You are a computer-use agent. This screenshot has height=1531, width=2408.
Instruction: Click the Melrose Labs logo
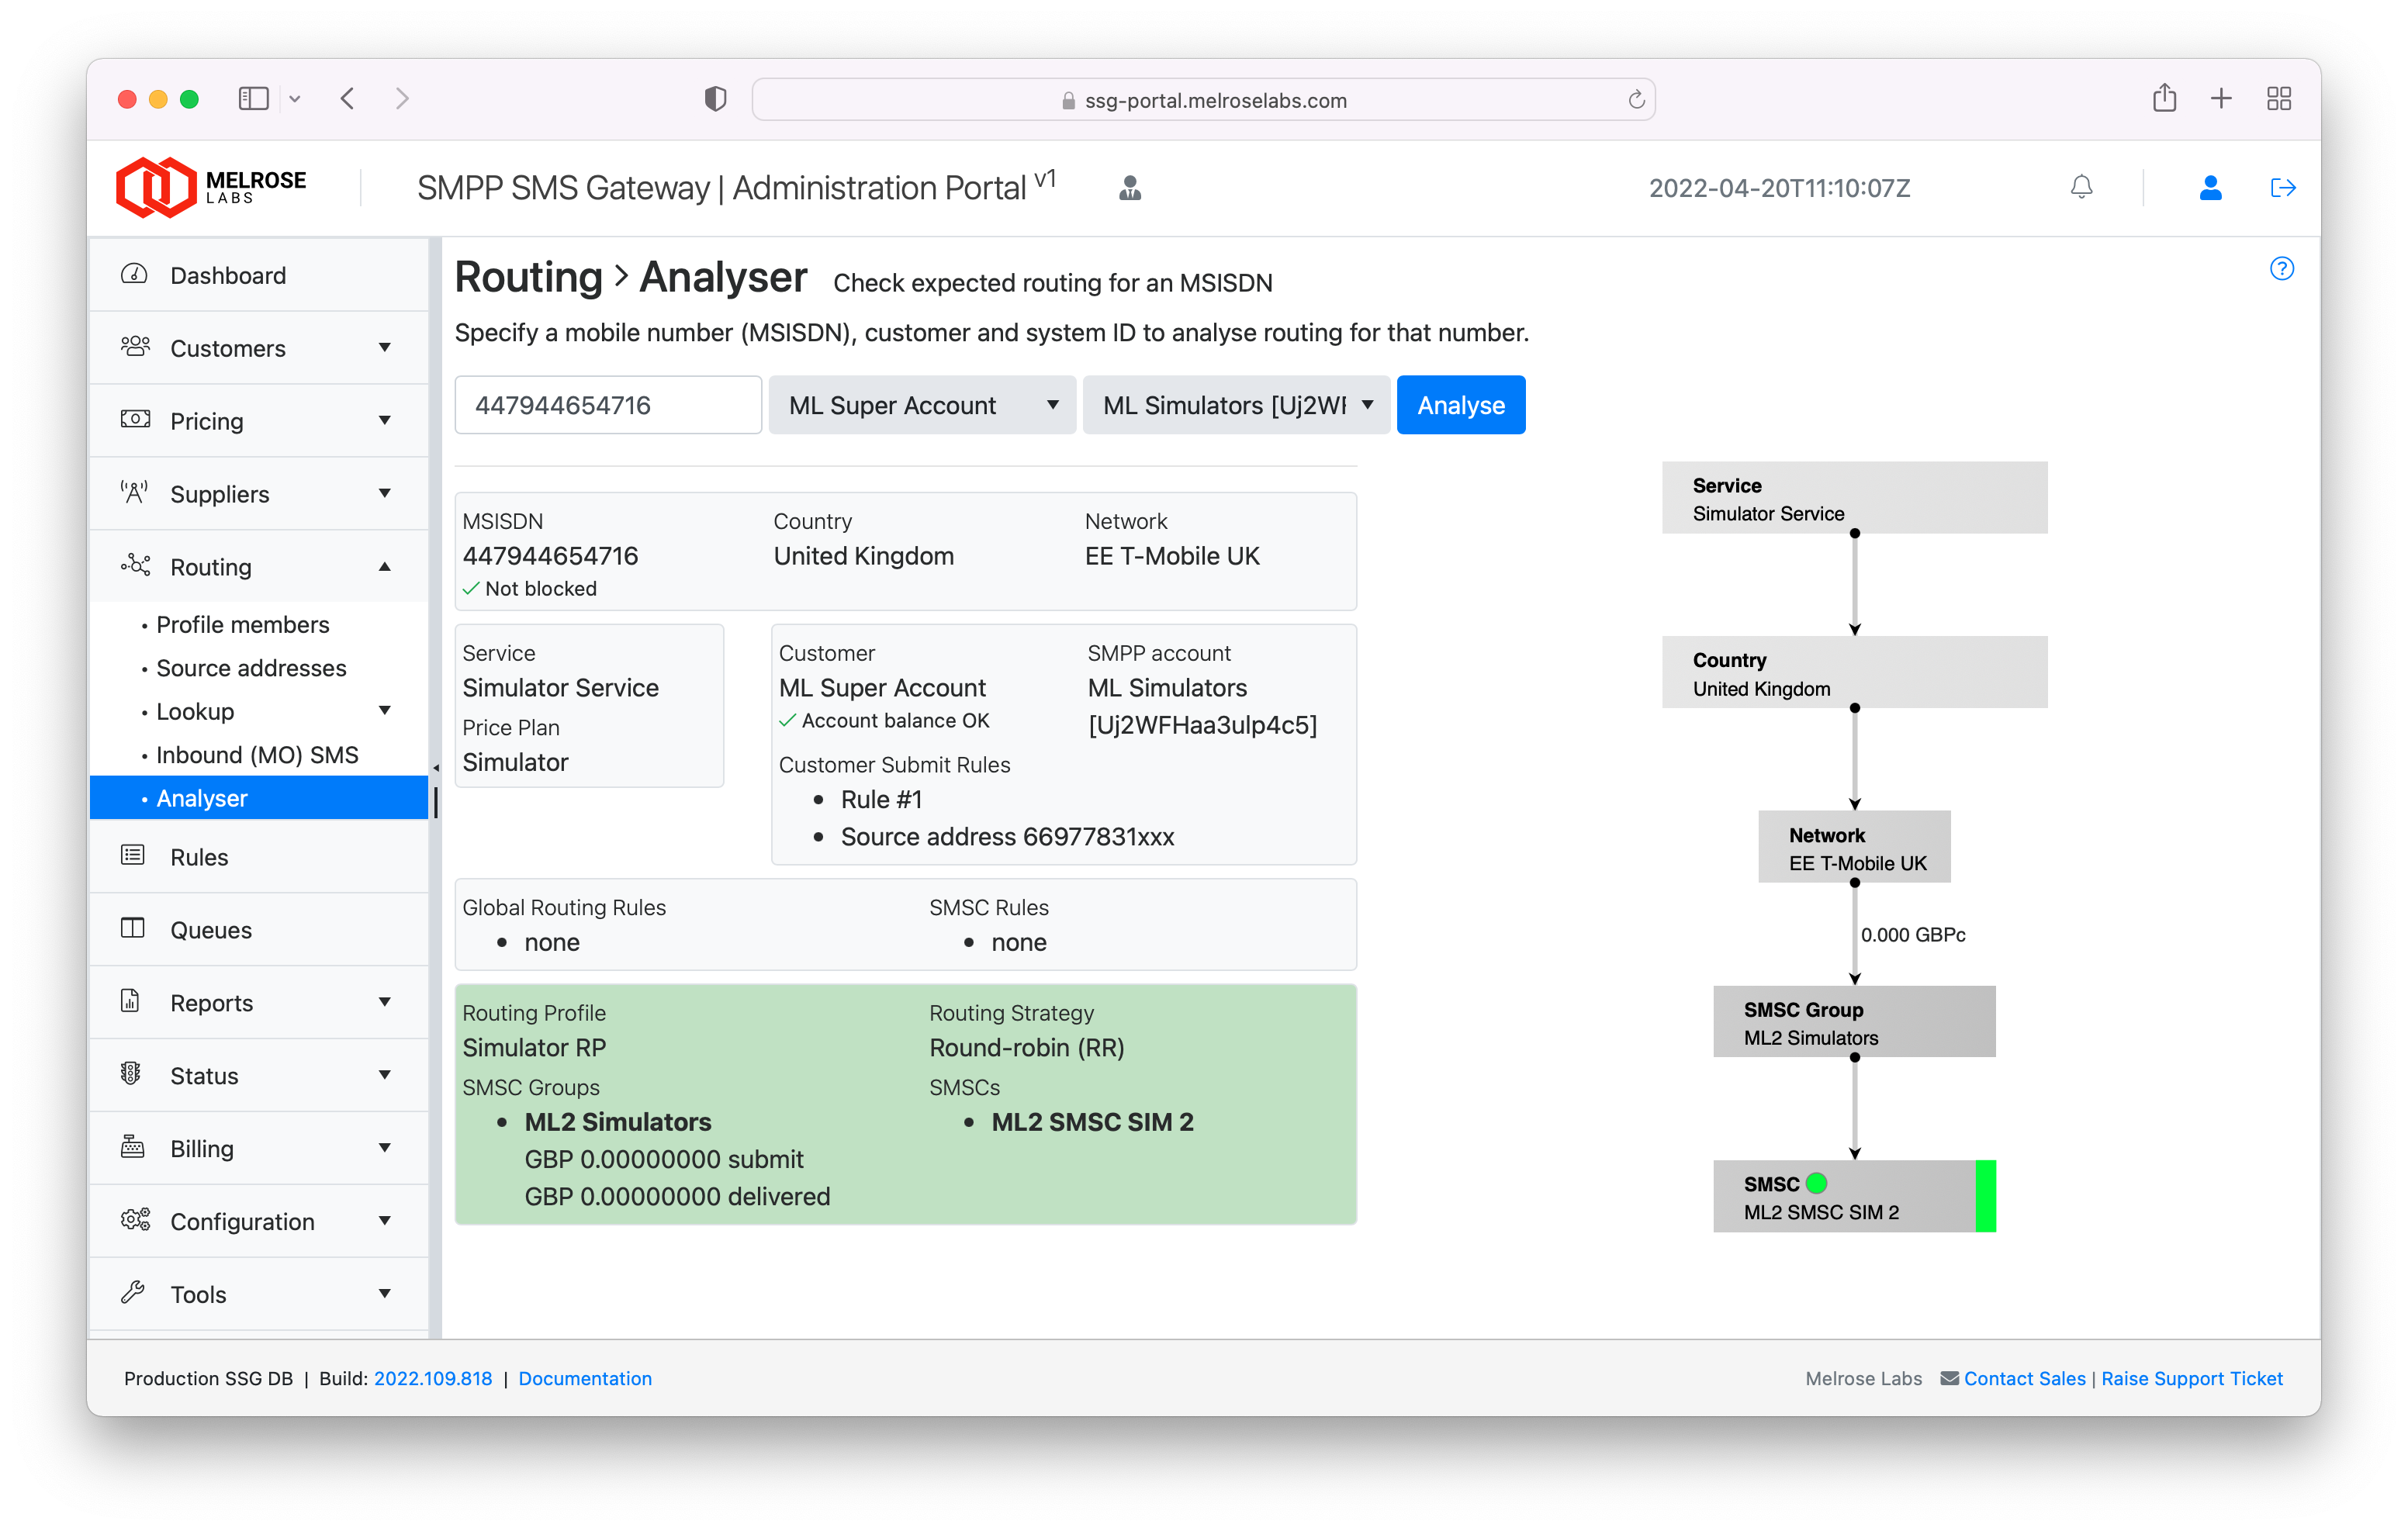[x=211, y=187]
